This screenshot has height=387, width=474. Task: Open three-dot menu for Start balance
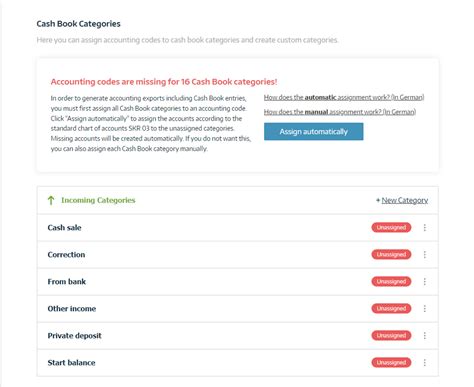tap(425, 363)
